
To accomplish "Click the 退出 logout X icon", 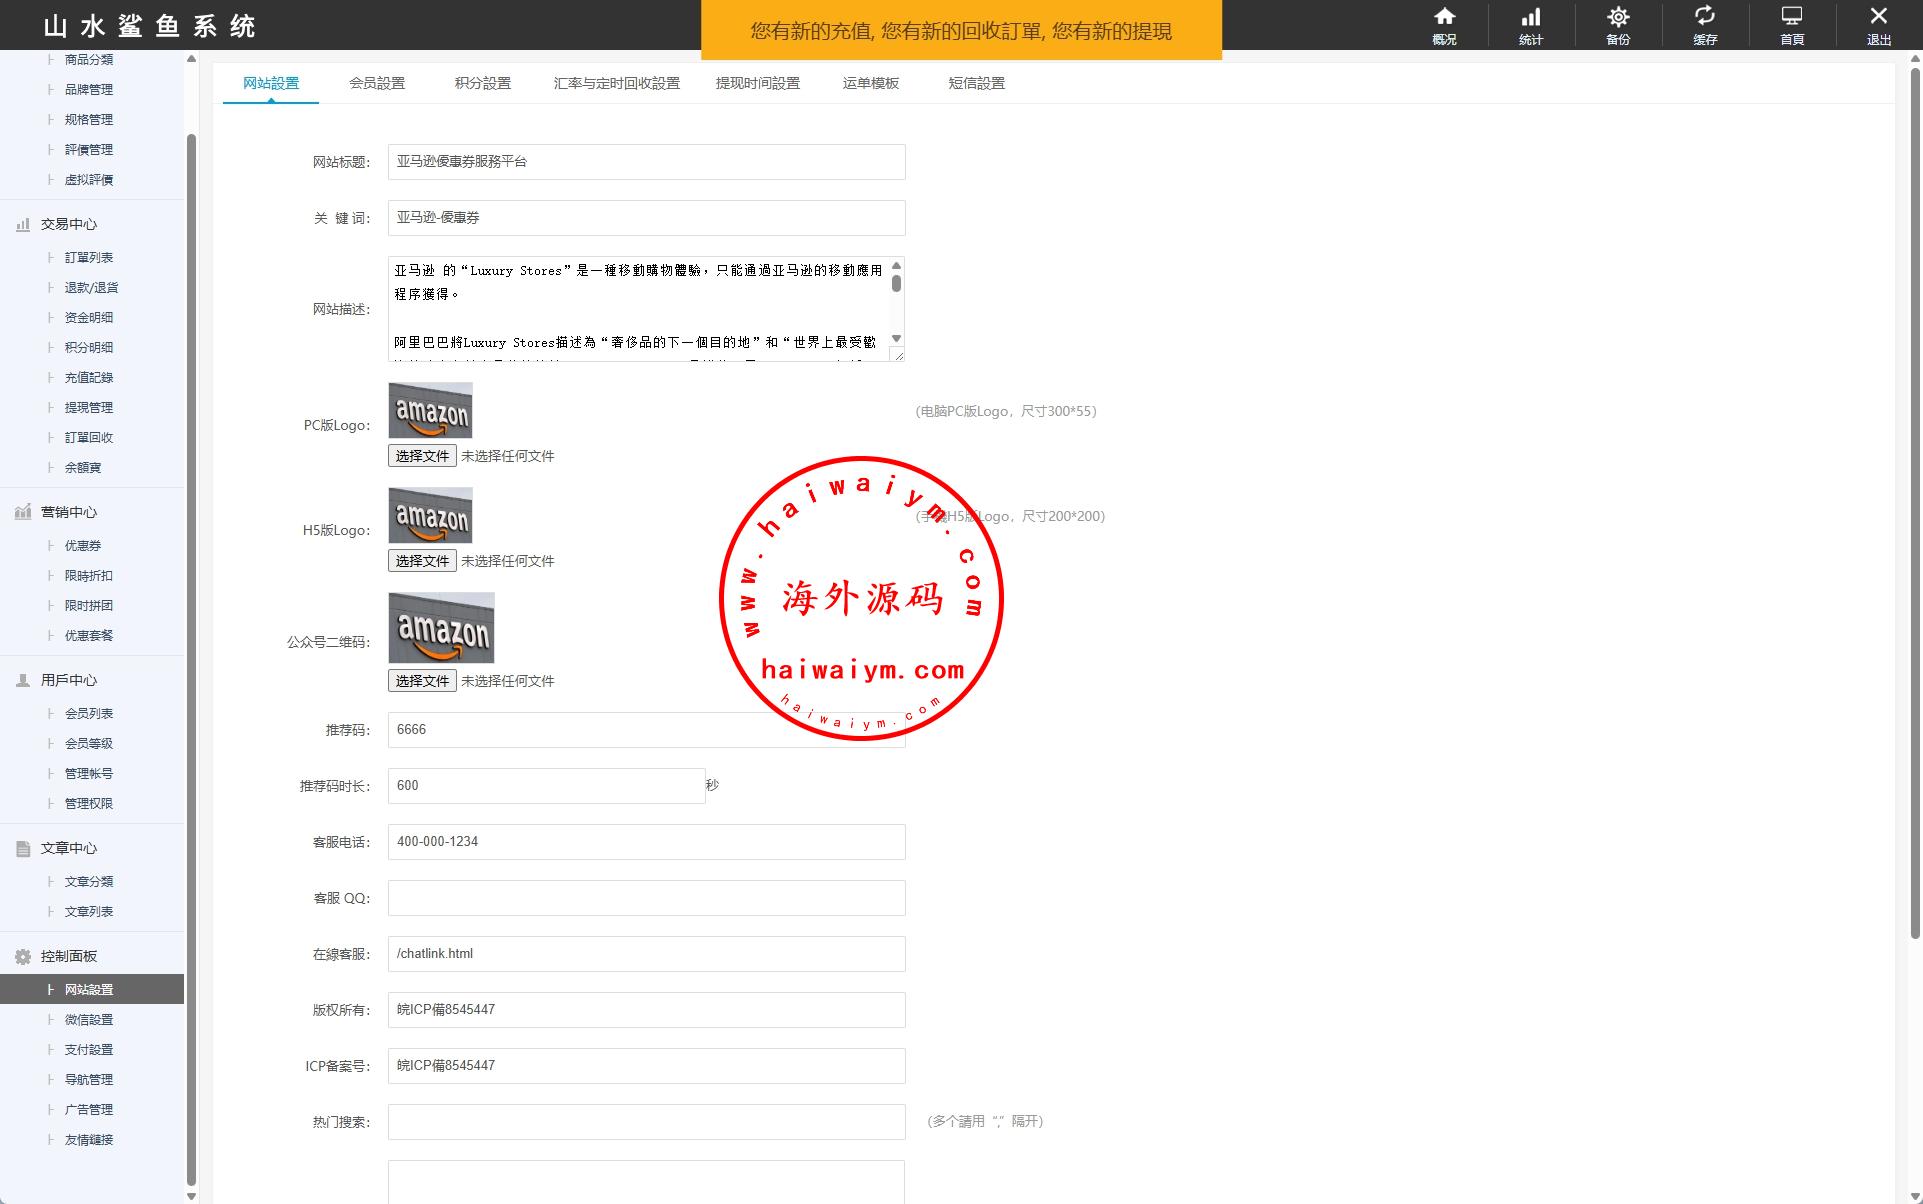I will tap(1879, 17).
